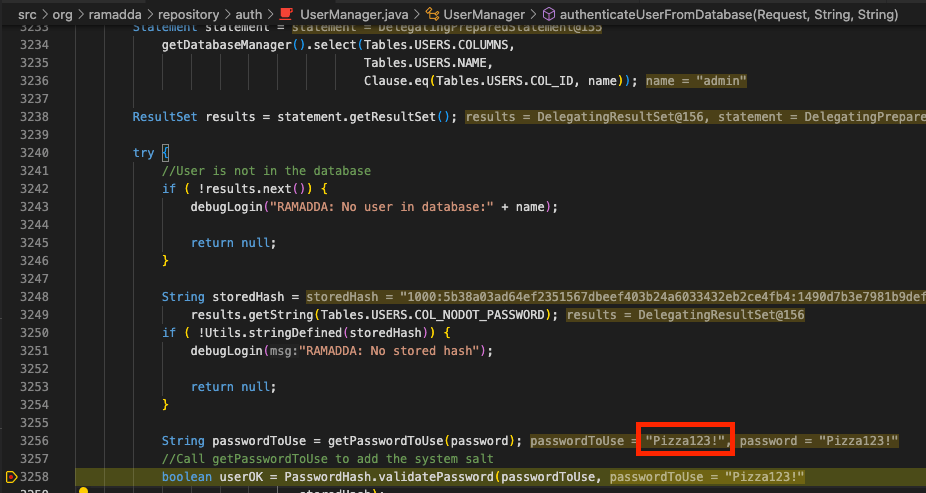Click the Java file icon in breadcrumb
The height and width of the screenshot is (493, 926).
pos(286,14)
